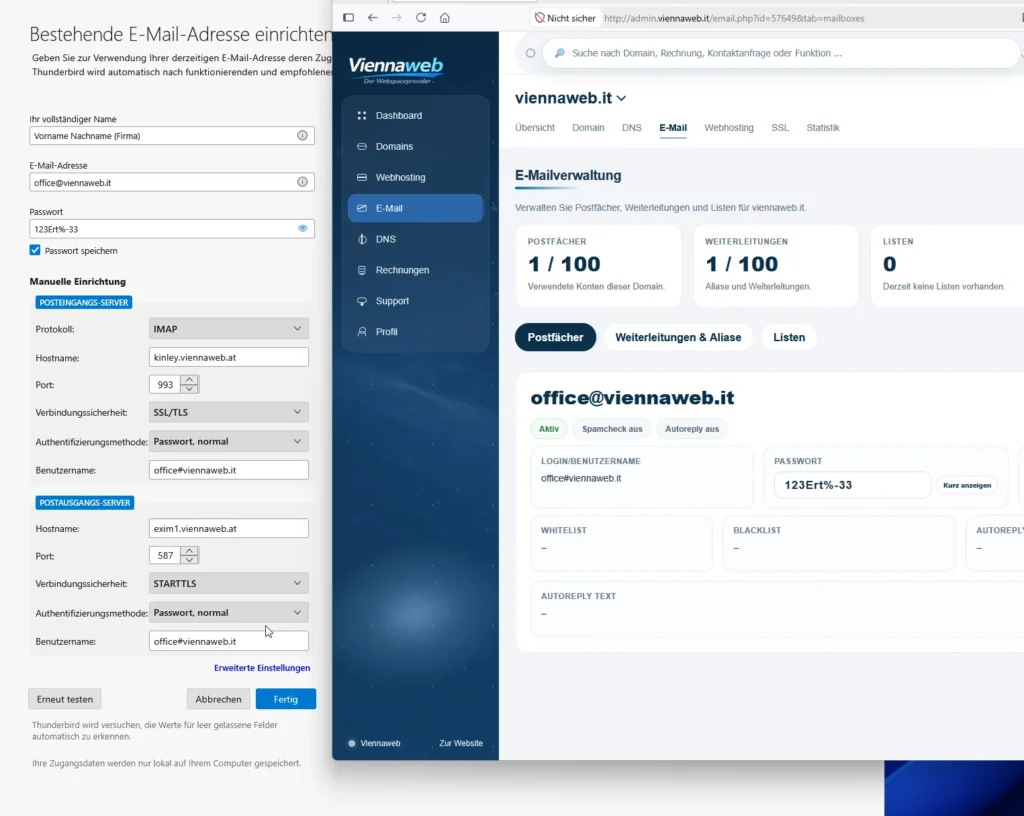Switch to the Webhosting tab
This screenshot has height=816, width=1024.
[x=729, y=128]
